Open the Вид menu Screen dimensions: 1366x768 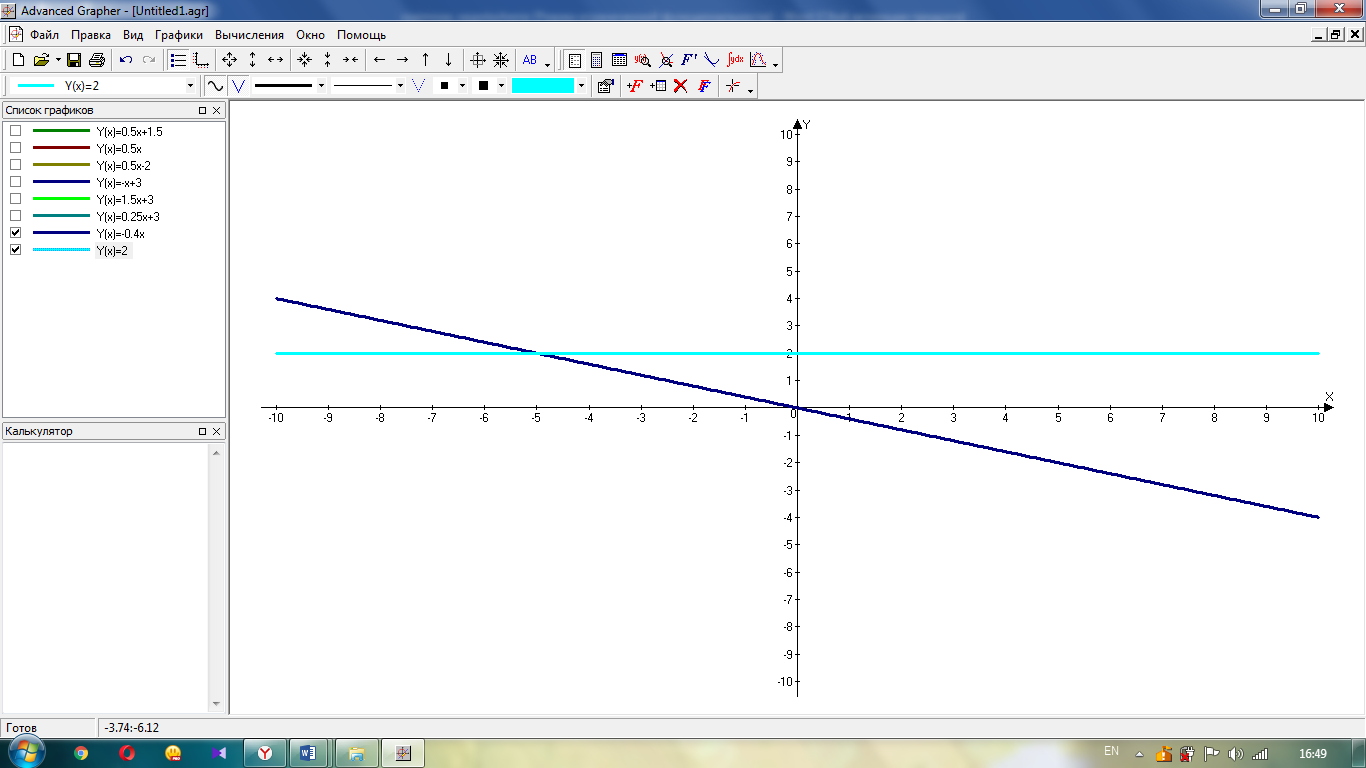click(x=133, y=35)
